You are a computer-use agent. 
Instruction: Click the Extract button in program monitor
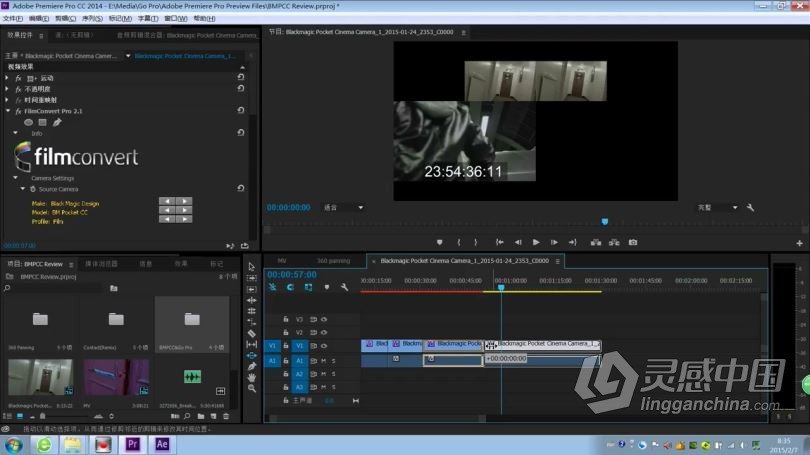pos(614,242)
